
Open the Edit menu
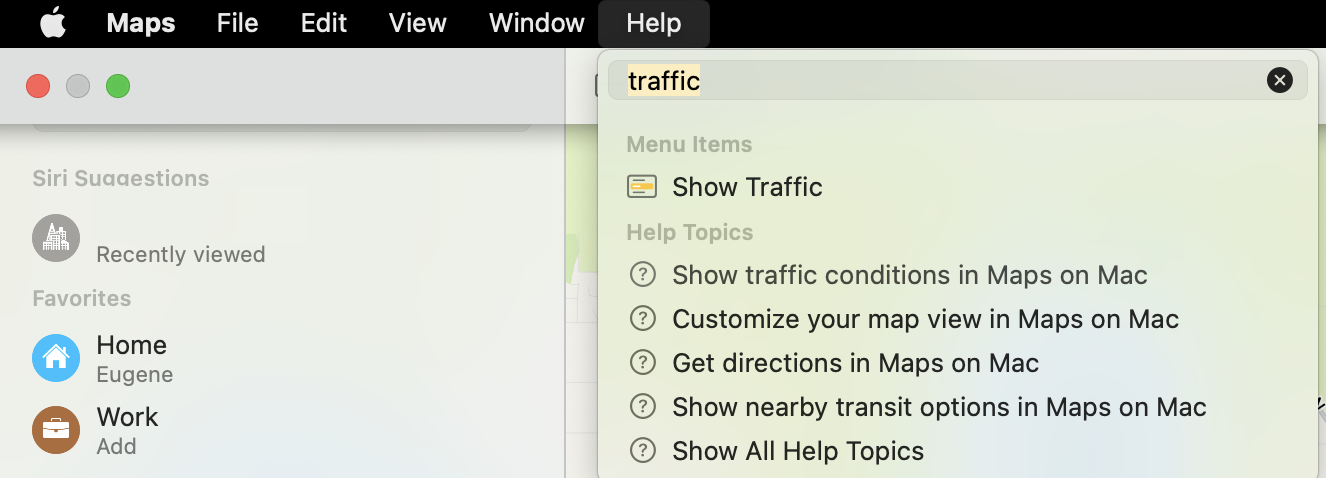[324, 23]
